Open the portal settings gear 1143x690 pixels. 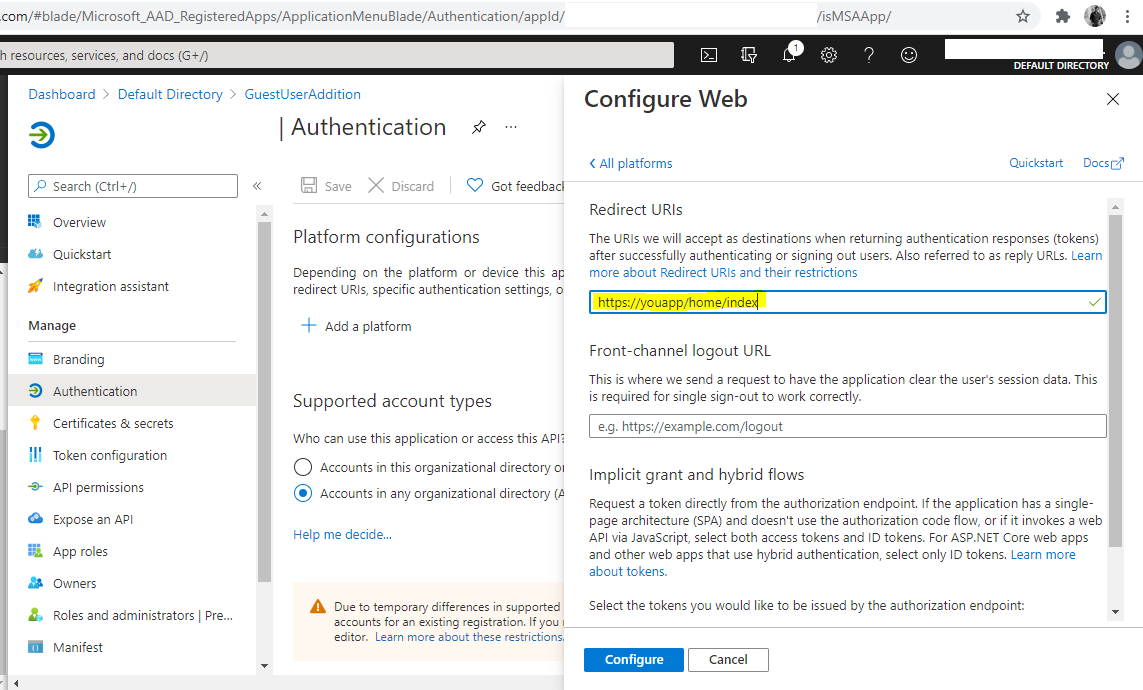pyautogui.click(x=829, y=55)
